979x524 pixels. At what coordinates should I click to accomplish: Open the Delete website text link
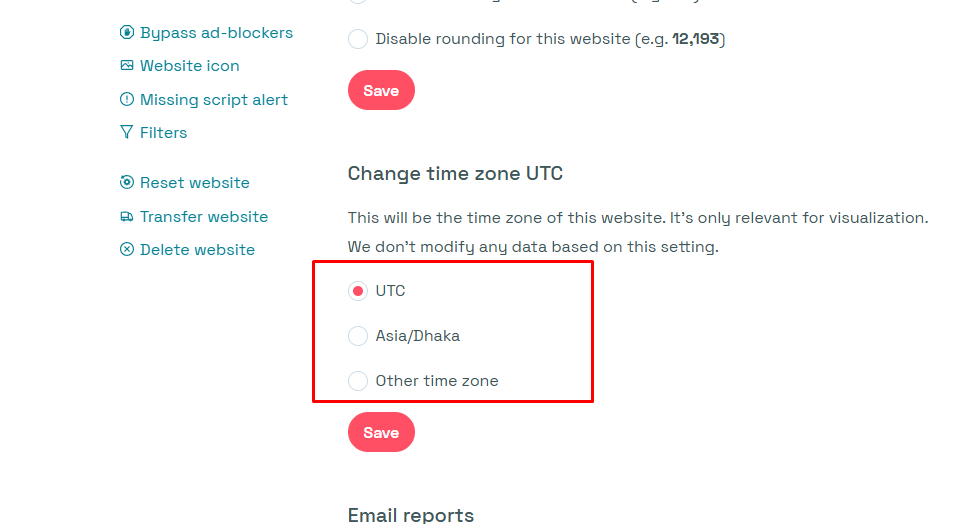[x=197, y=250]
